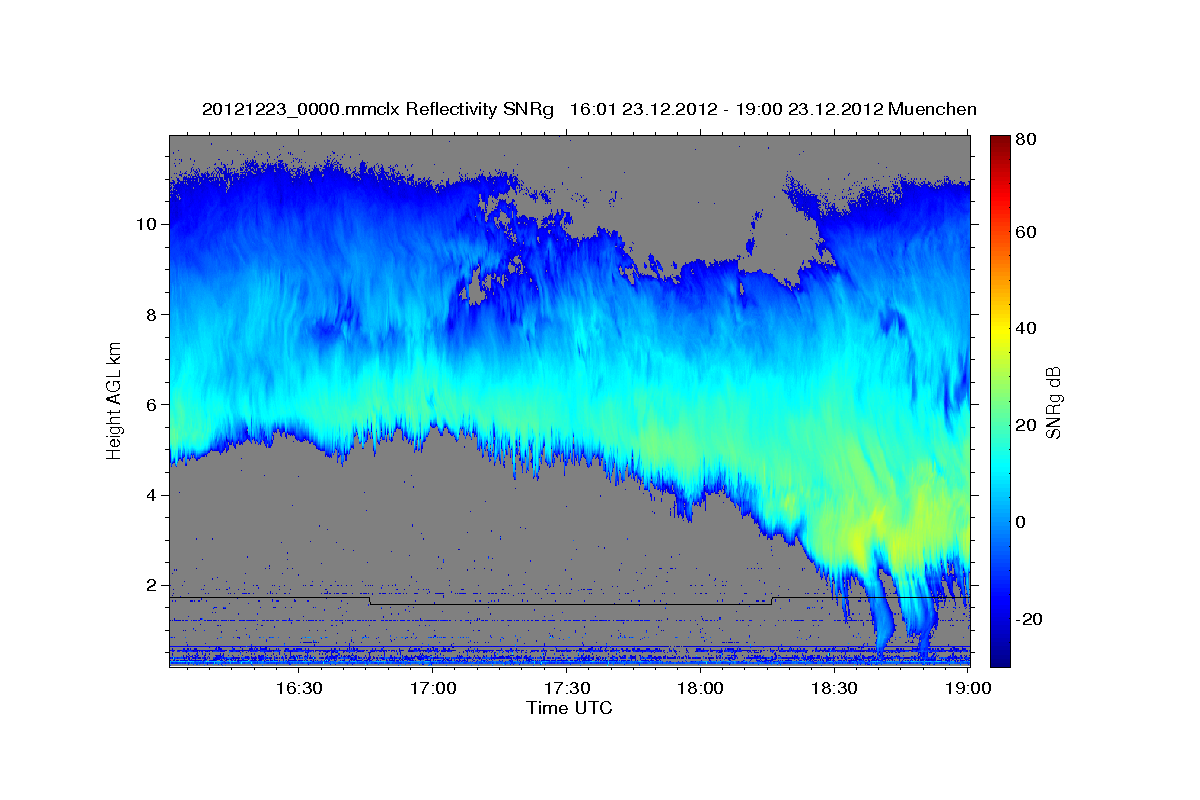The height and width of the screenshot is (800, 1200).
Task: Click the '17:30' time axis label
Action: (x=567, y=688)
